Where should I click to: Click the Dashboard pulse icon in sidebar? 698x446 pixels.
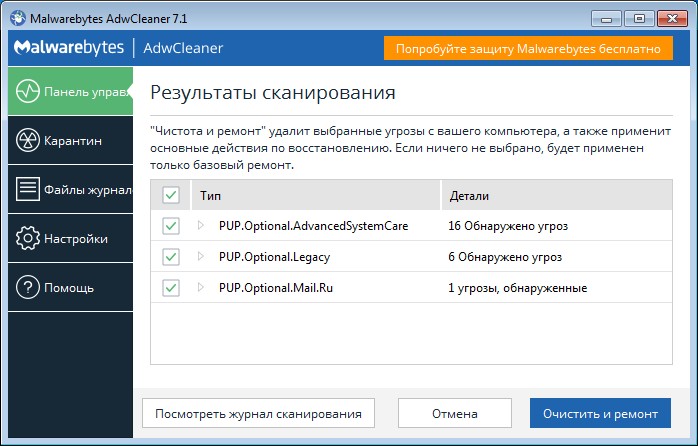28,91
